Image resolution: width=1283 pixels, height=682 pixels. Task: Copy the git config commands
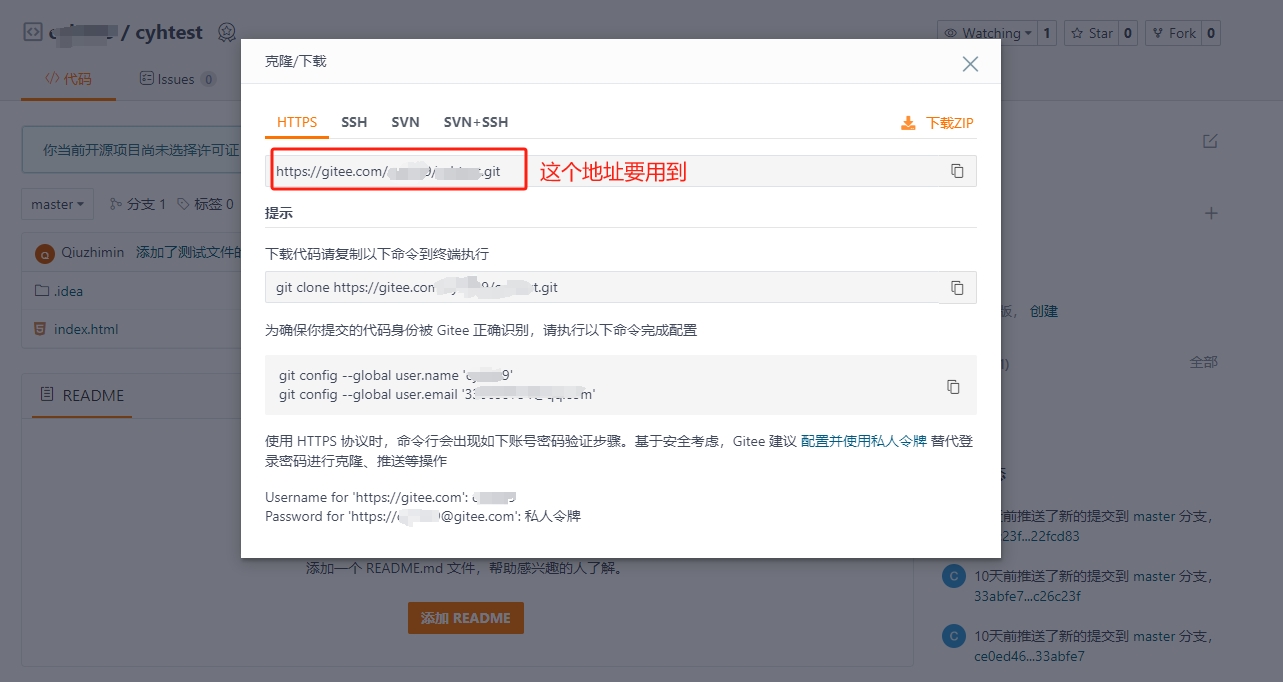point(953,386)
